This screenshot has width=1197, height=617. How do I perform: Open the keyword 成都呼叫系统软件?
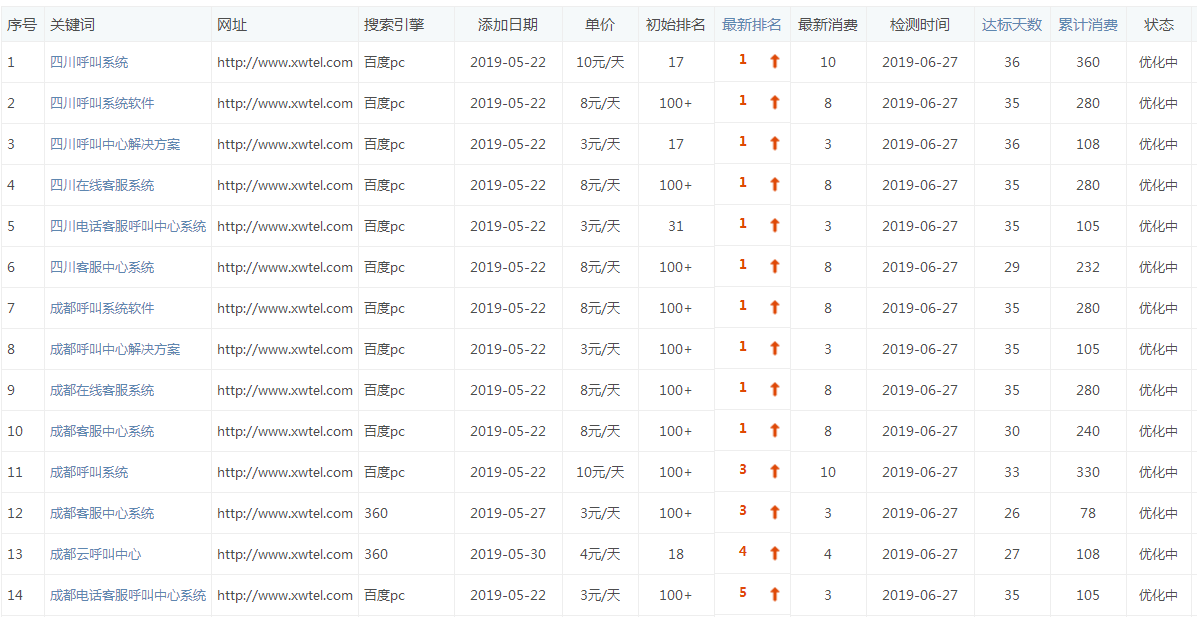click(102, 308)
